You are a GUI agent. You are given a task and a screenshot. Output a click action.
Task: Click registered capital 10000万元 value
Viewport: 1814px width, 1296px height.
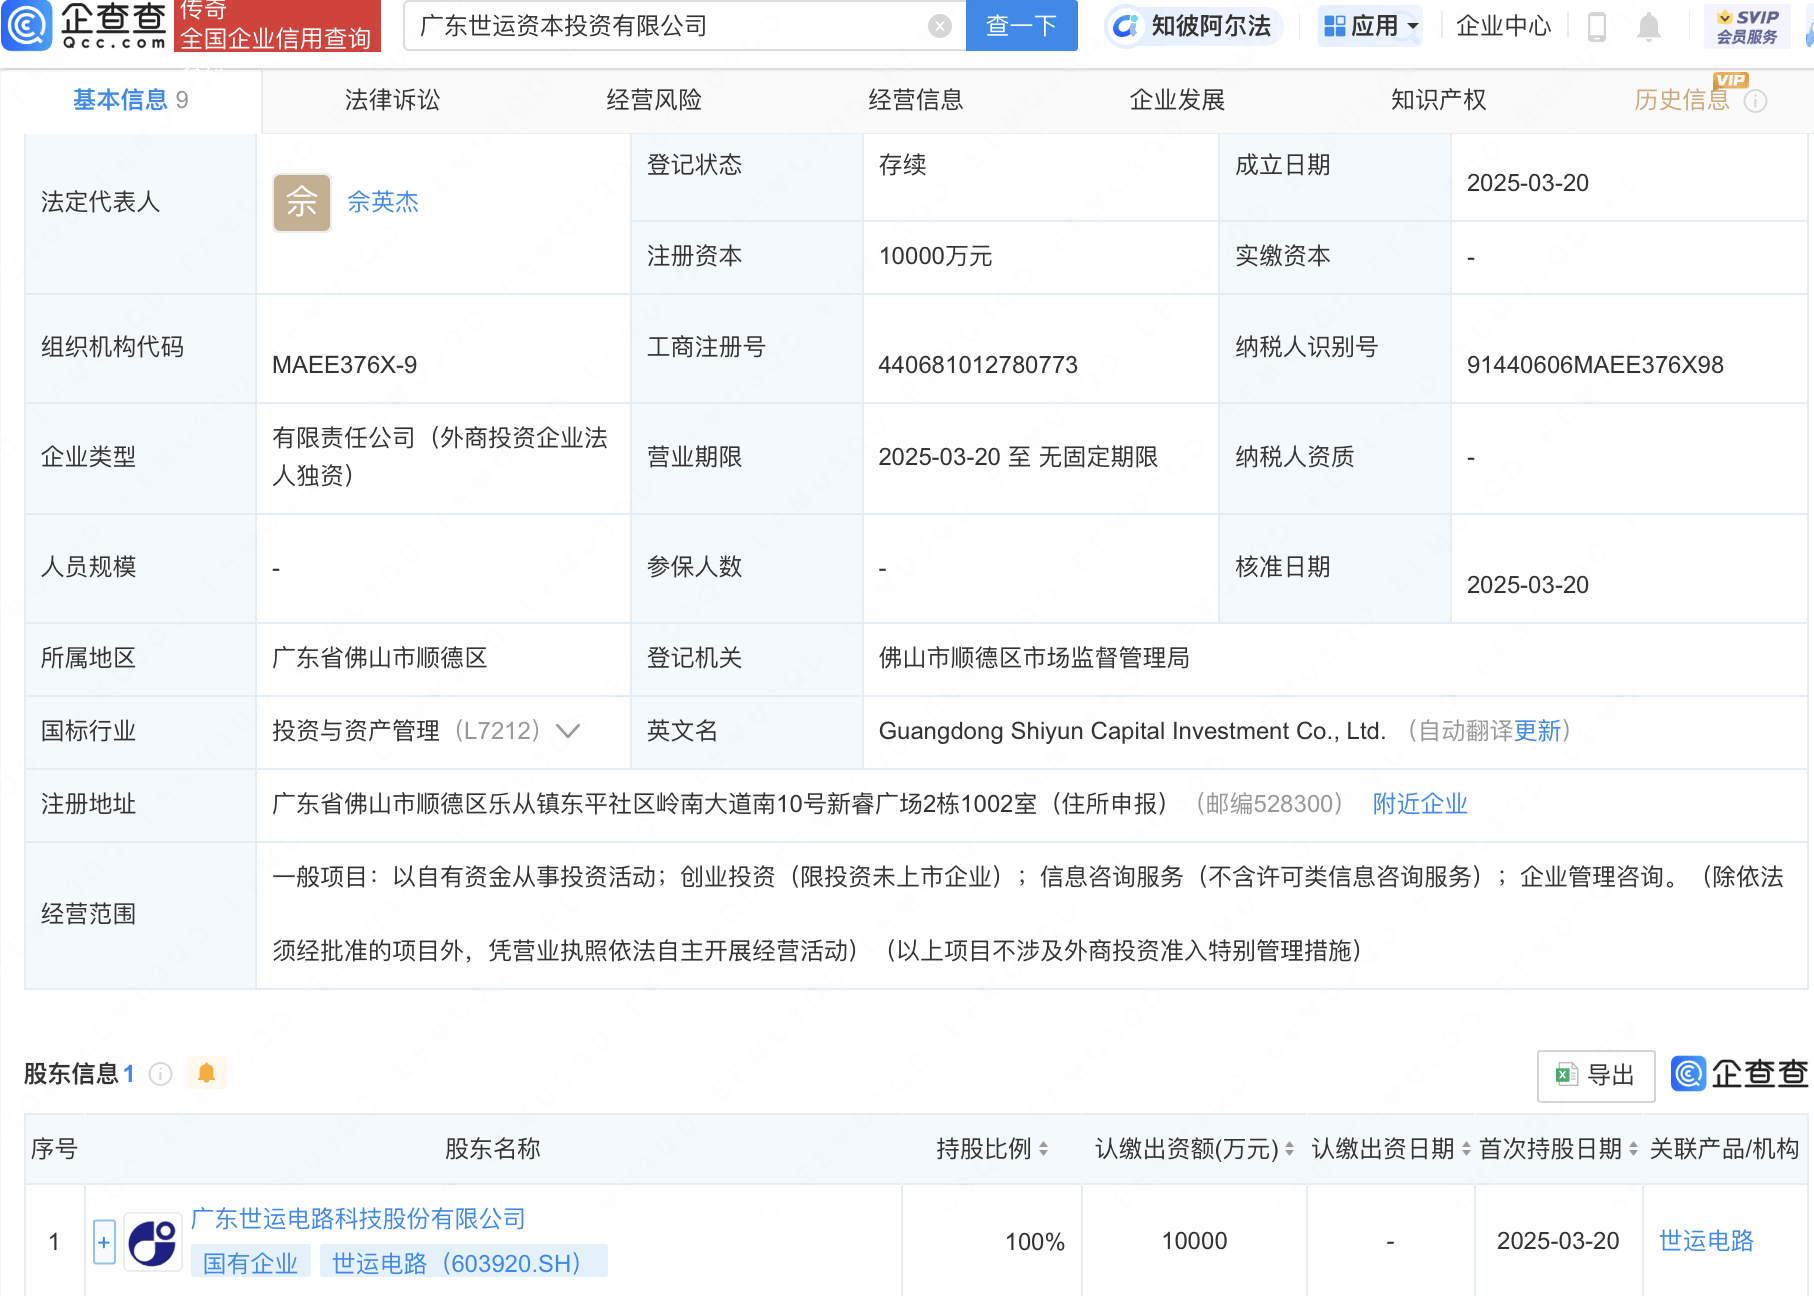[x=936, y=256]
